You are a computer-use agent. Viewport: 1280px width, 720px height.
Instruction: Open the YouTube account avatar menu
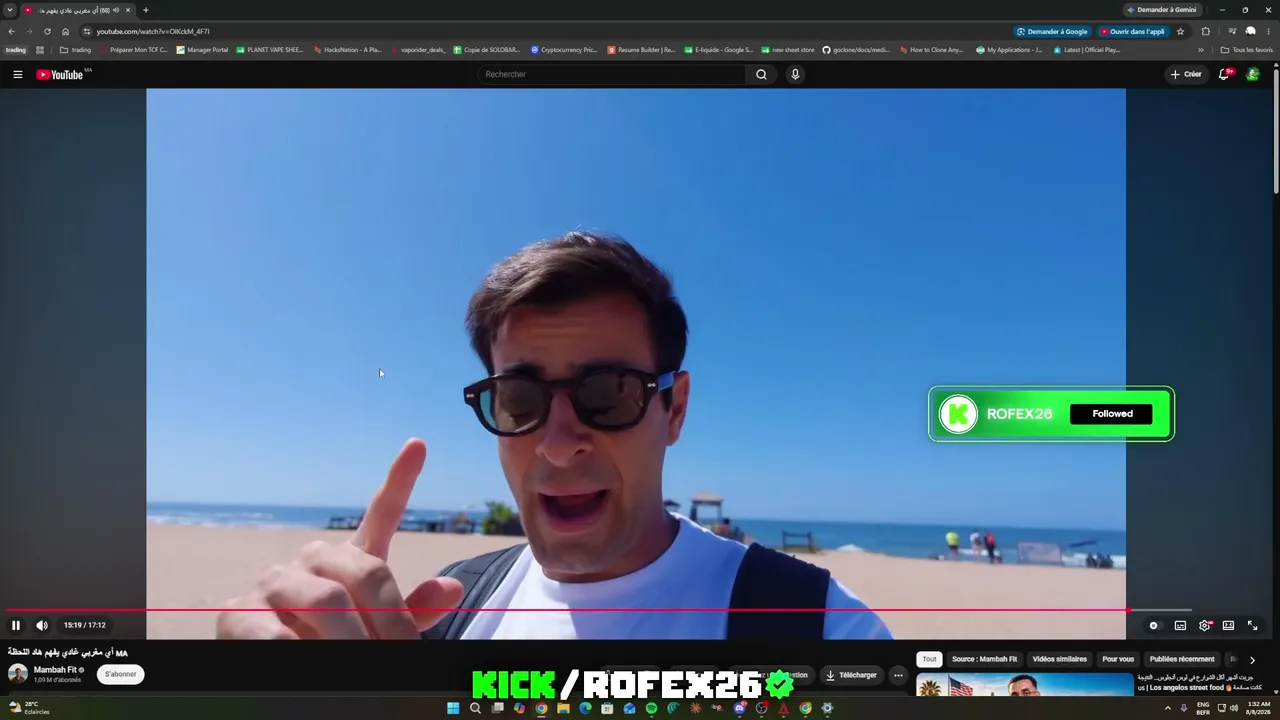[1252, 74]
